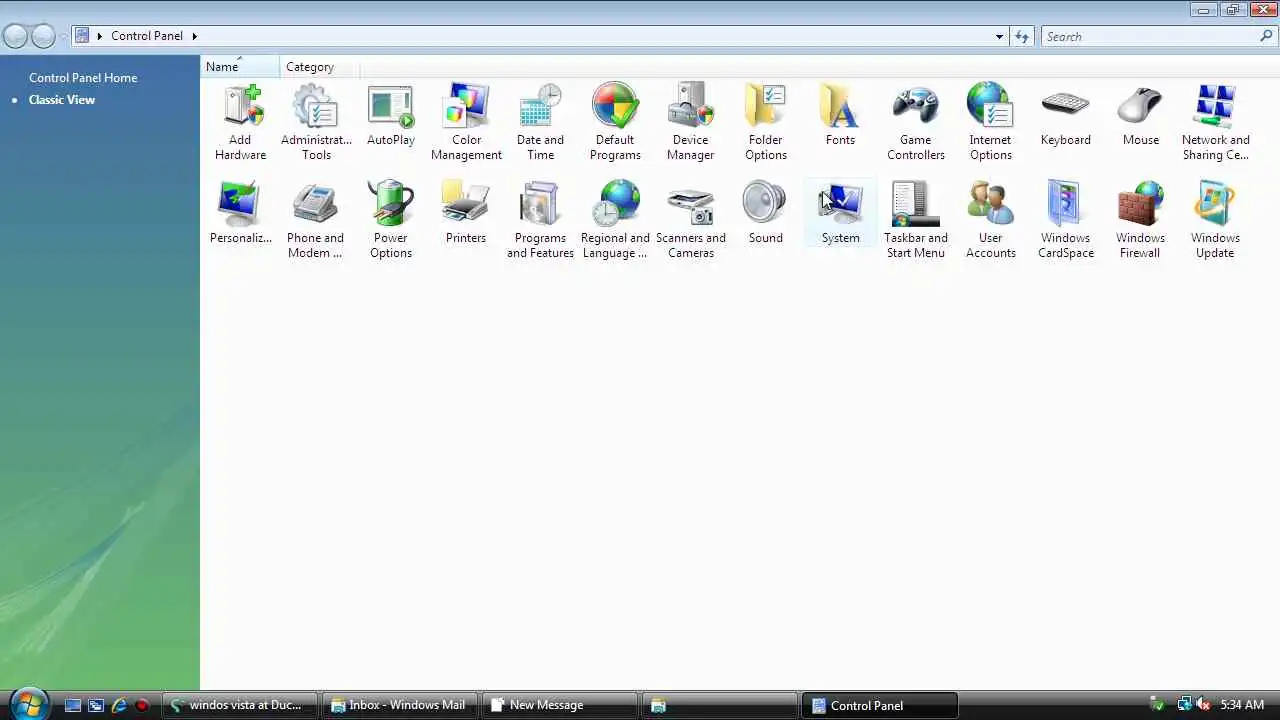The width and height of the screenshot is (1280, 720).
Task: Click the volume tray icon
Action: pos(1204,705)
